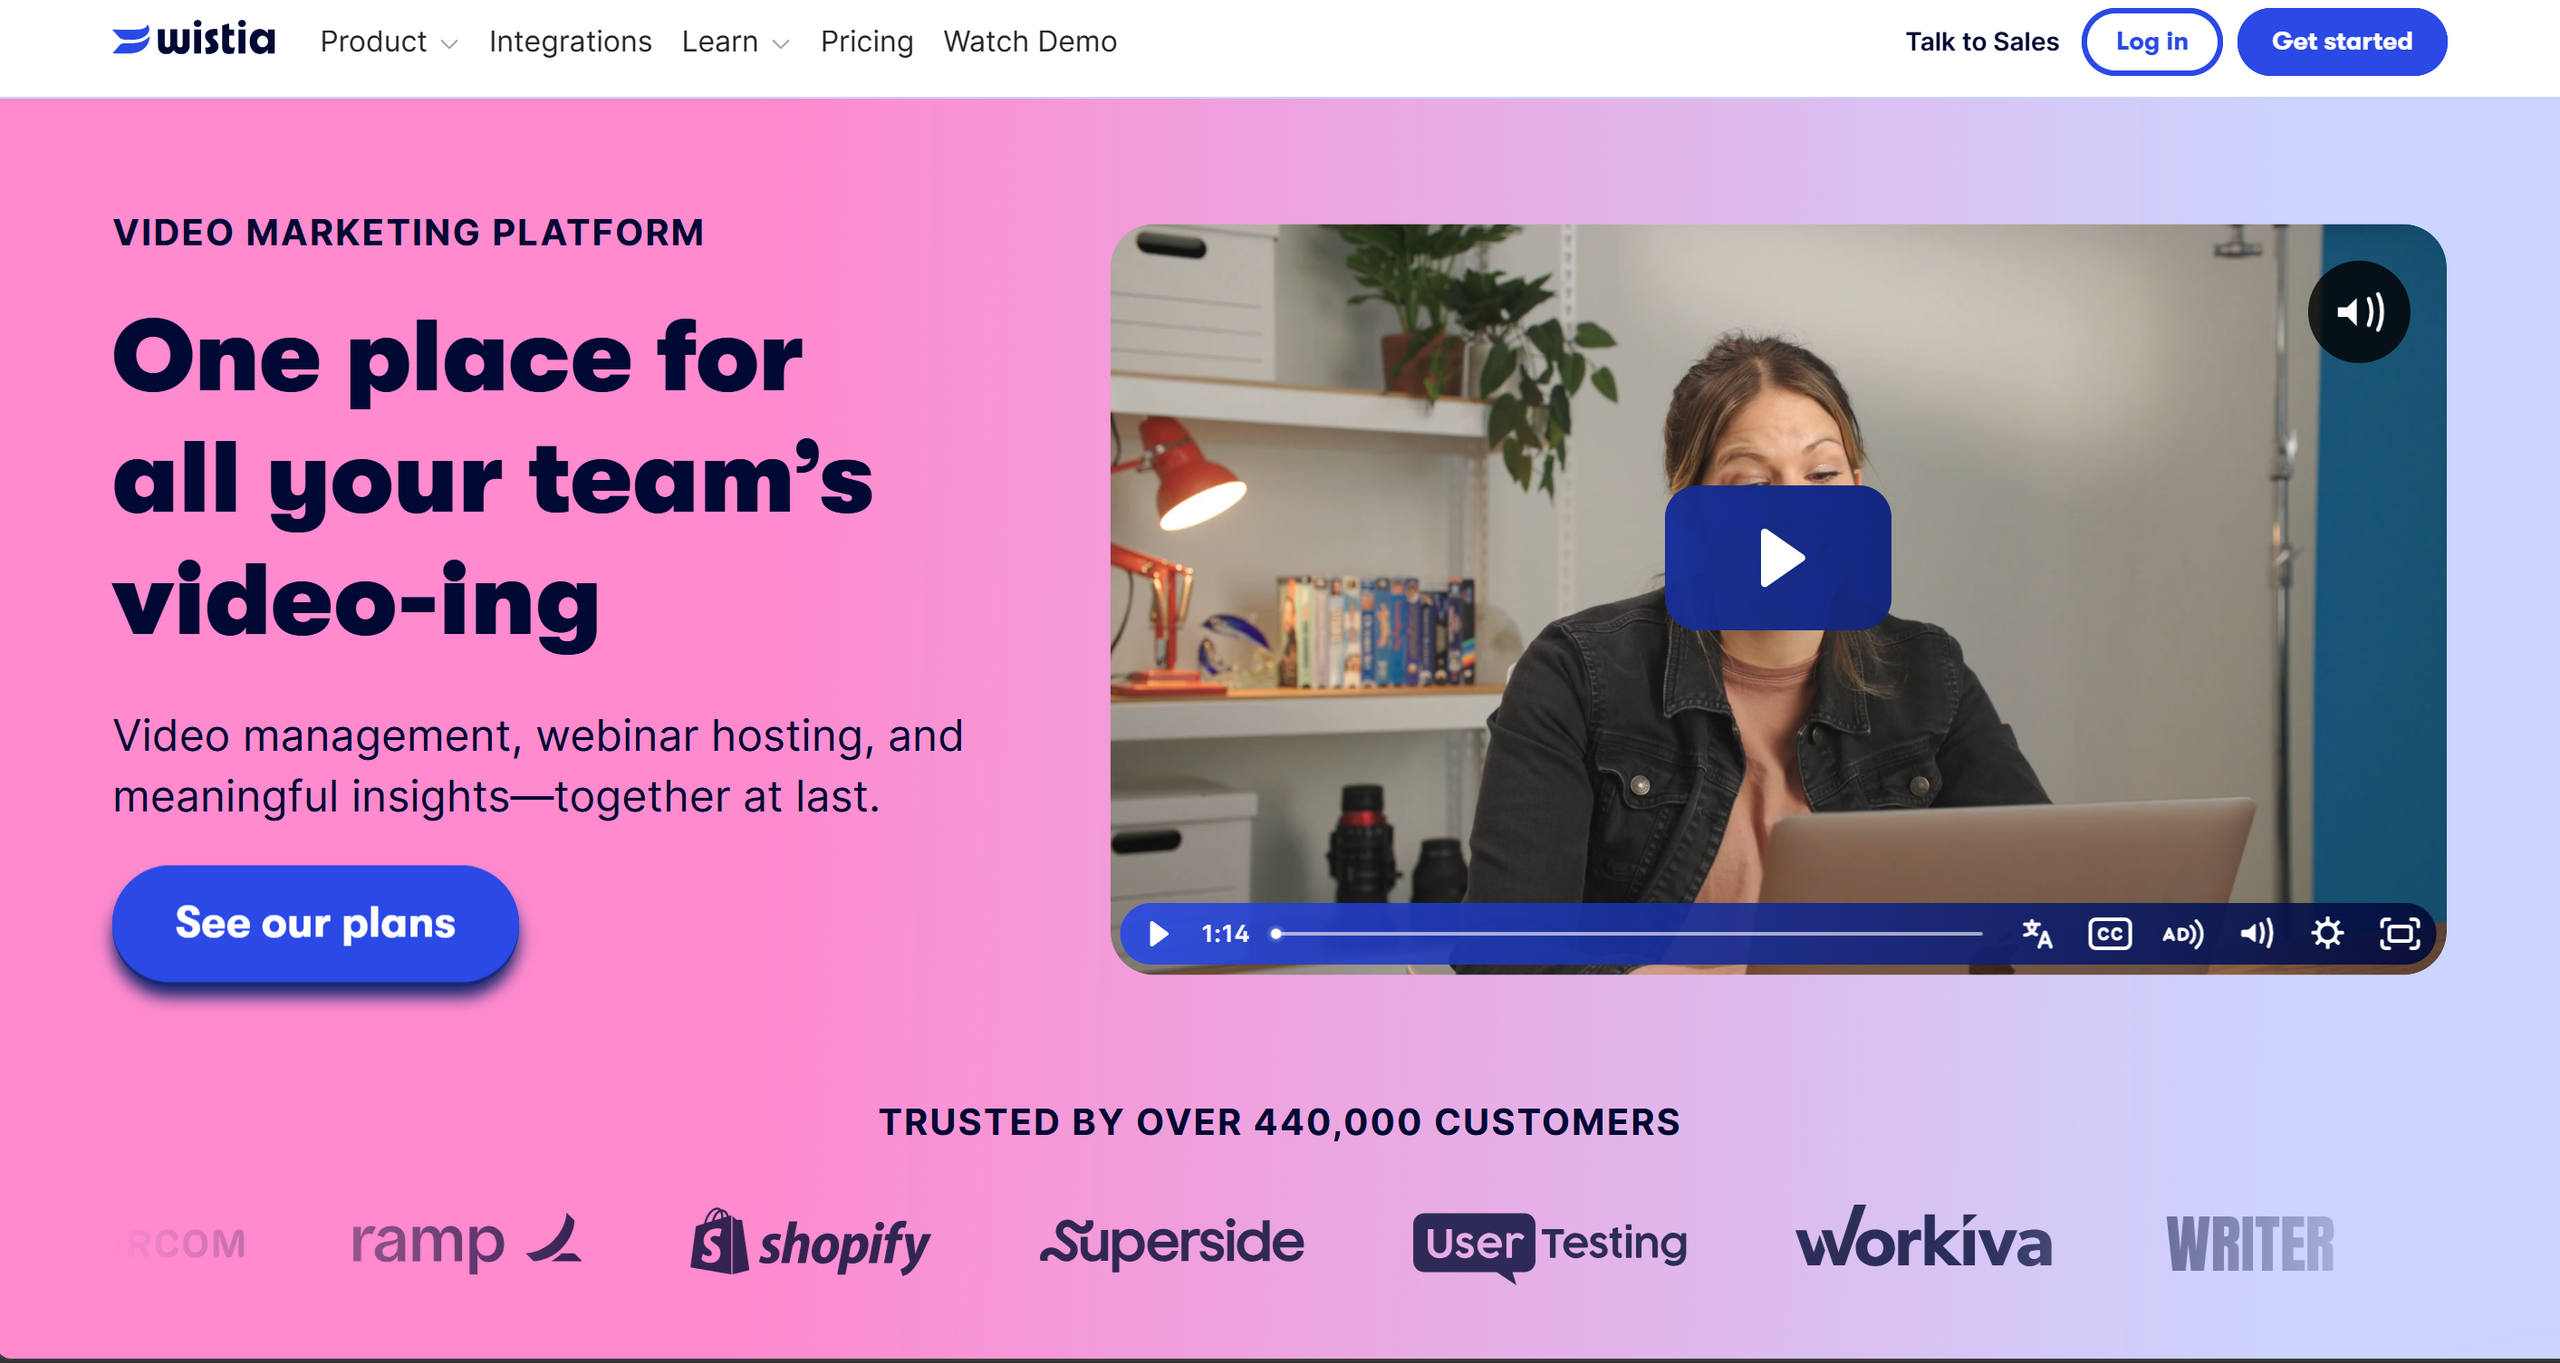Go to the Pricing page
The image size is (2560, 1363).
click(x=867, y=41)
